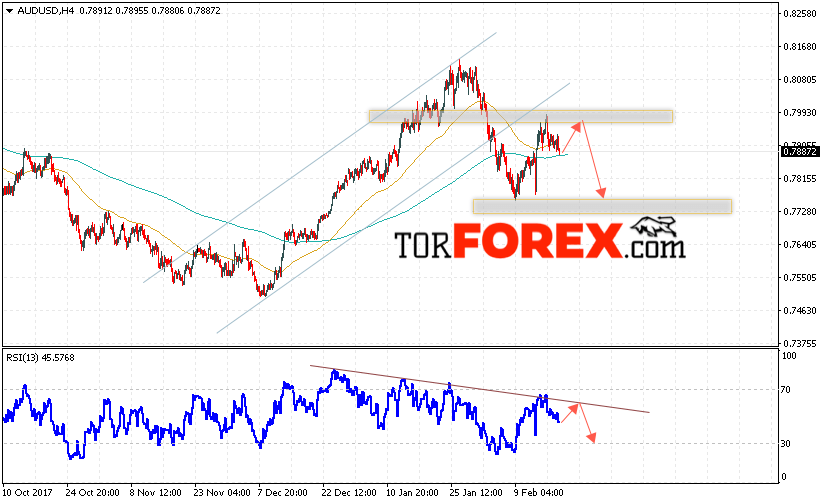Click the 10 Jan 20:00 time label
Image resolution: width=821 pixels, height=504 pixels.
point(412,492)
